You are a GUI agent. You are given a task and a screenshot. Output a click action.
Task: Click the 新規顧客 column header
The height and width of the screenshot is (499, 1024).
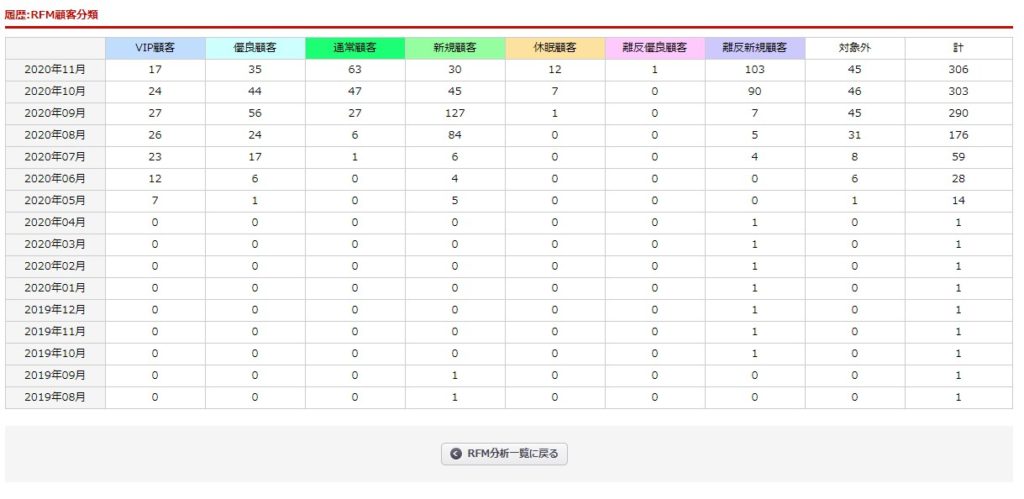(x=455, y=48)
